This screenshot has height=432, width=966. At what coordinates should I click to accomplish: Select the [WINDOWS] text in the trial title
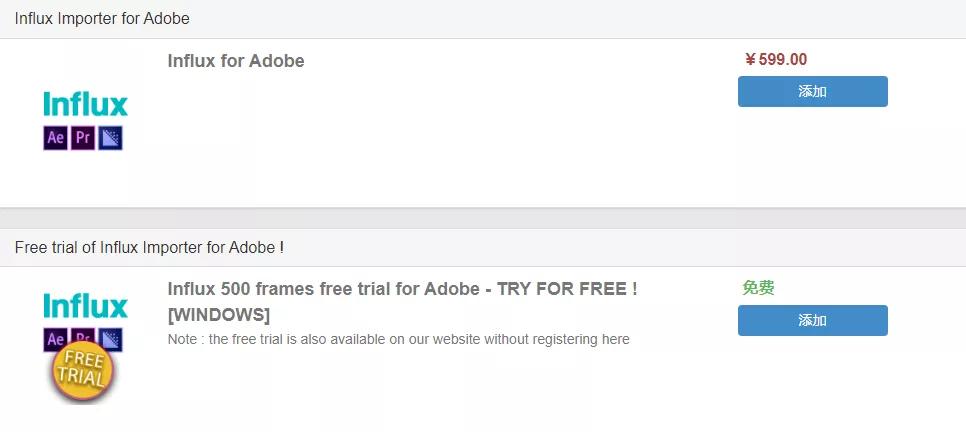coord(218,315)
